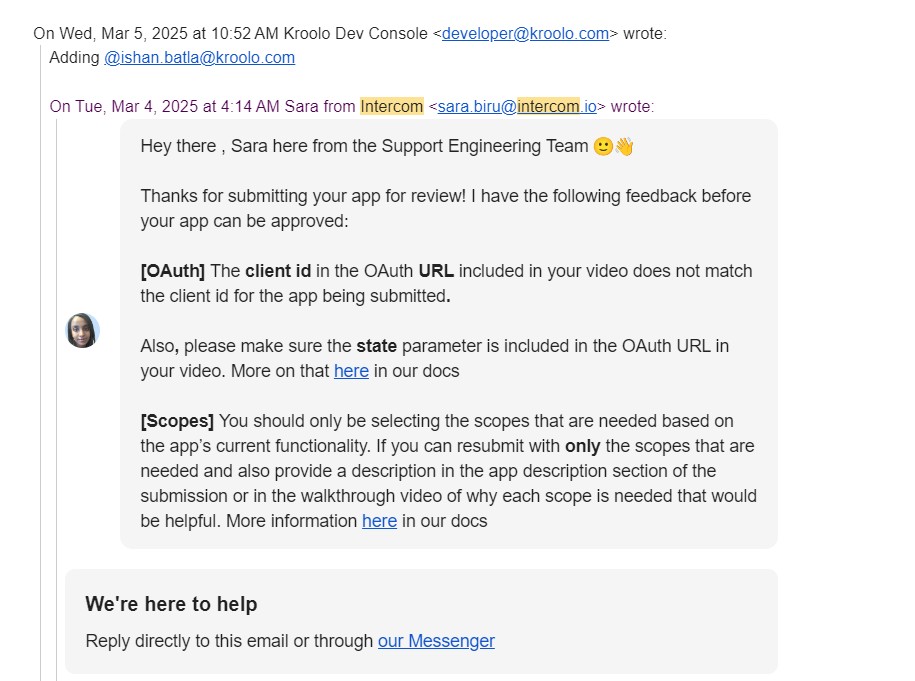This screenshot has width=915, height=681.
Task: Click Sara's profile avatar photo
Action: click(82, 330)
